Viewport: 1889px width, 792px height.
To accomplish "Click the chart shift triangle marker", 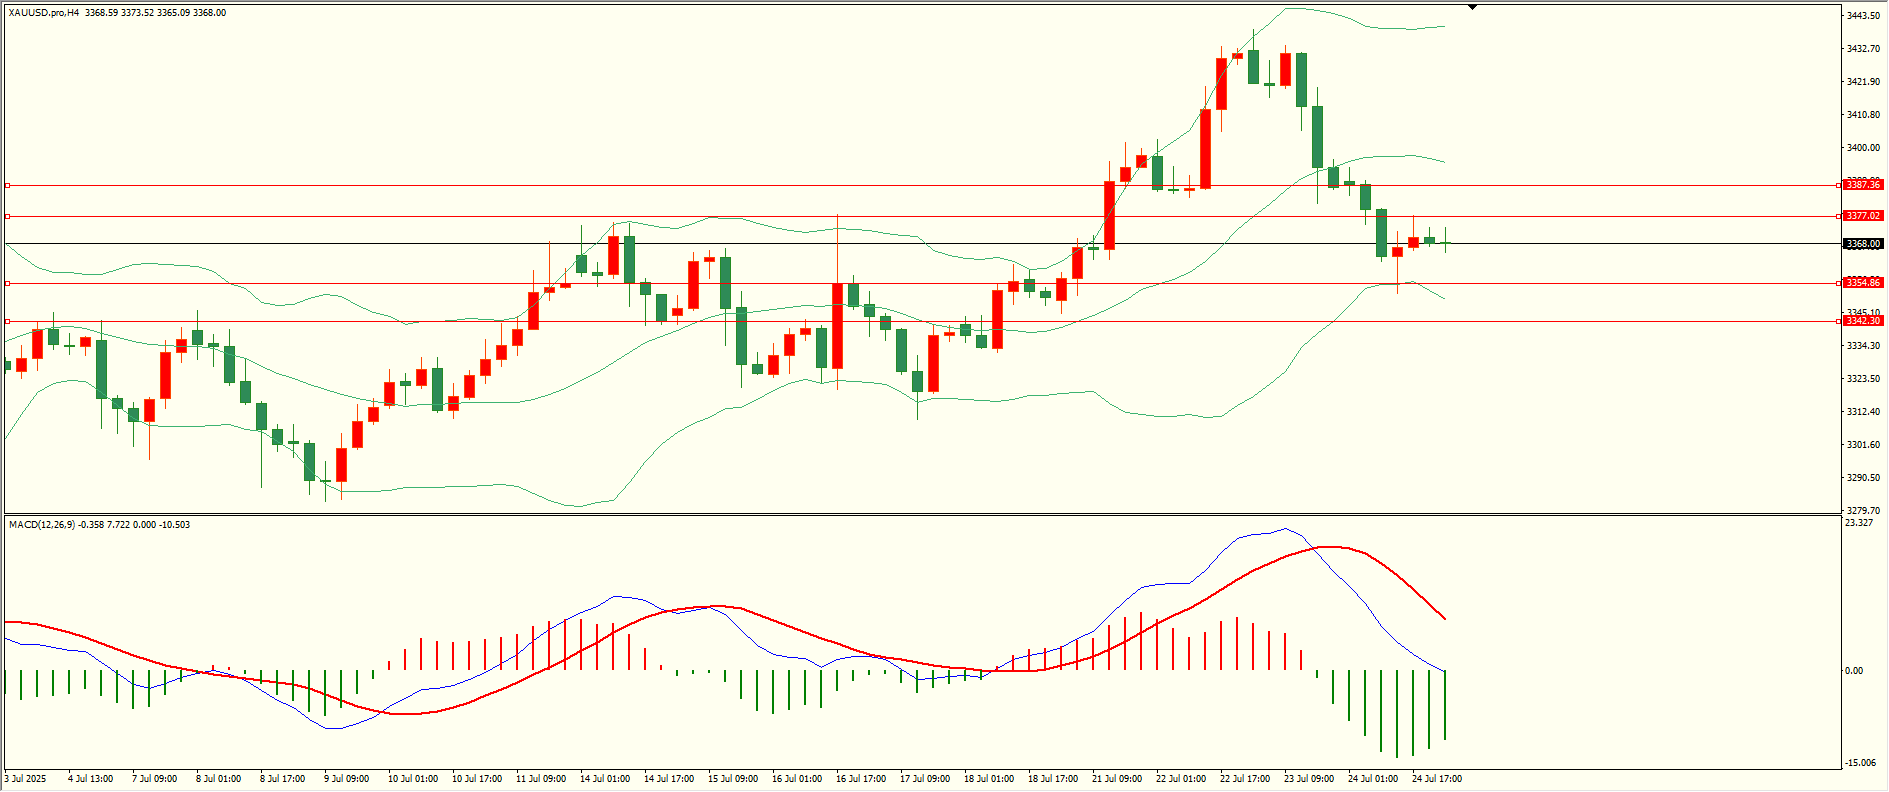I will [1473, 7].
